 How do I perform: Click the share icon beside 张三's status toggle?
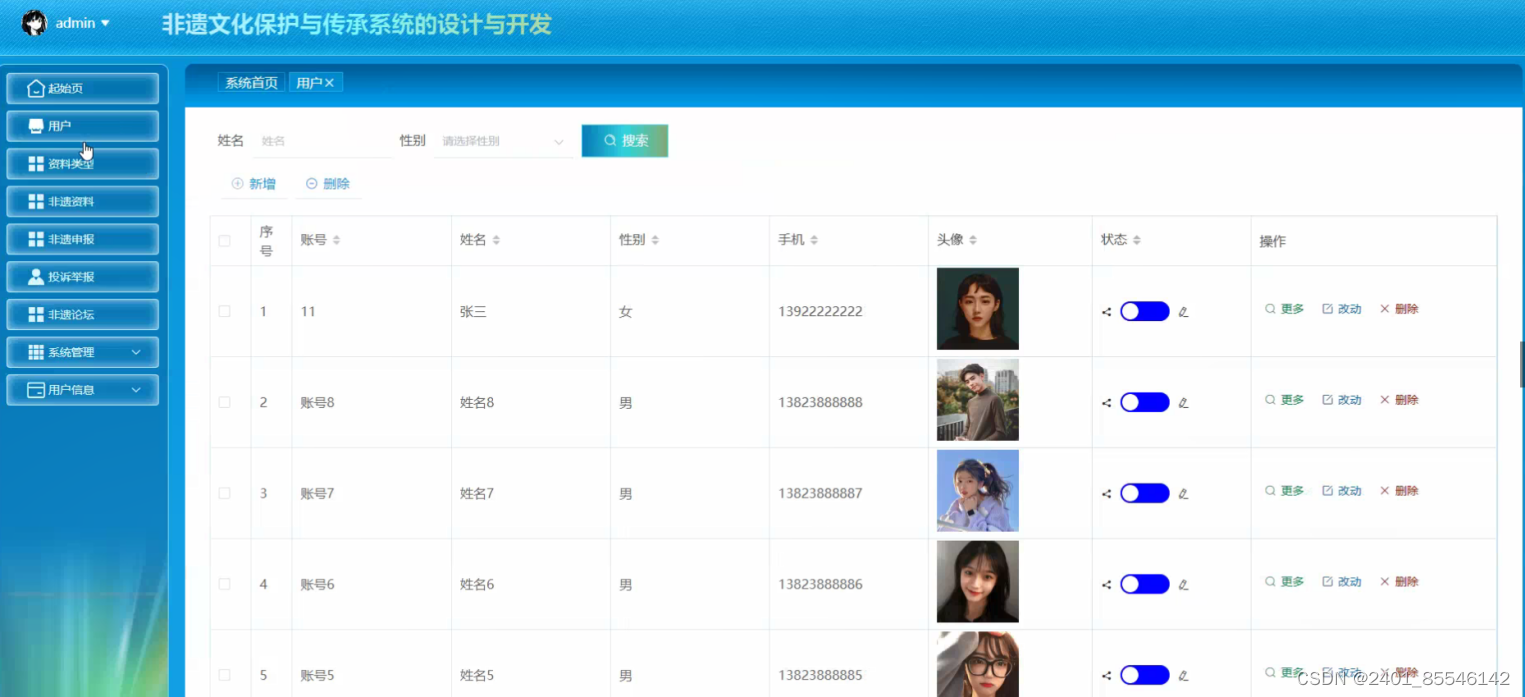click(1106, 311)
